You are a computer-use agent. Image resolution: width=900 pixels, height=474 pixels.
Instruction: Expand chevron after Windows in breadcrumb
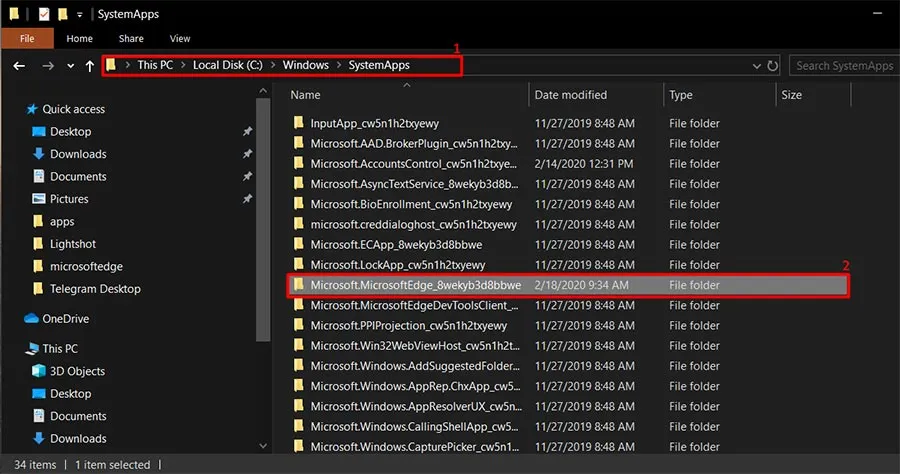(x=339, y=65)
